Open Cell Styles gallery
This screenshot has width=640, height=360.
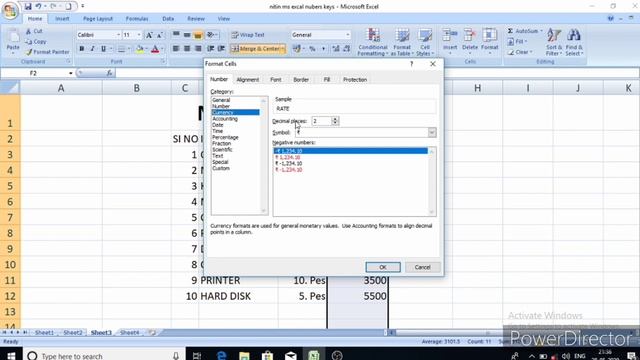(x=425, y=42)
